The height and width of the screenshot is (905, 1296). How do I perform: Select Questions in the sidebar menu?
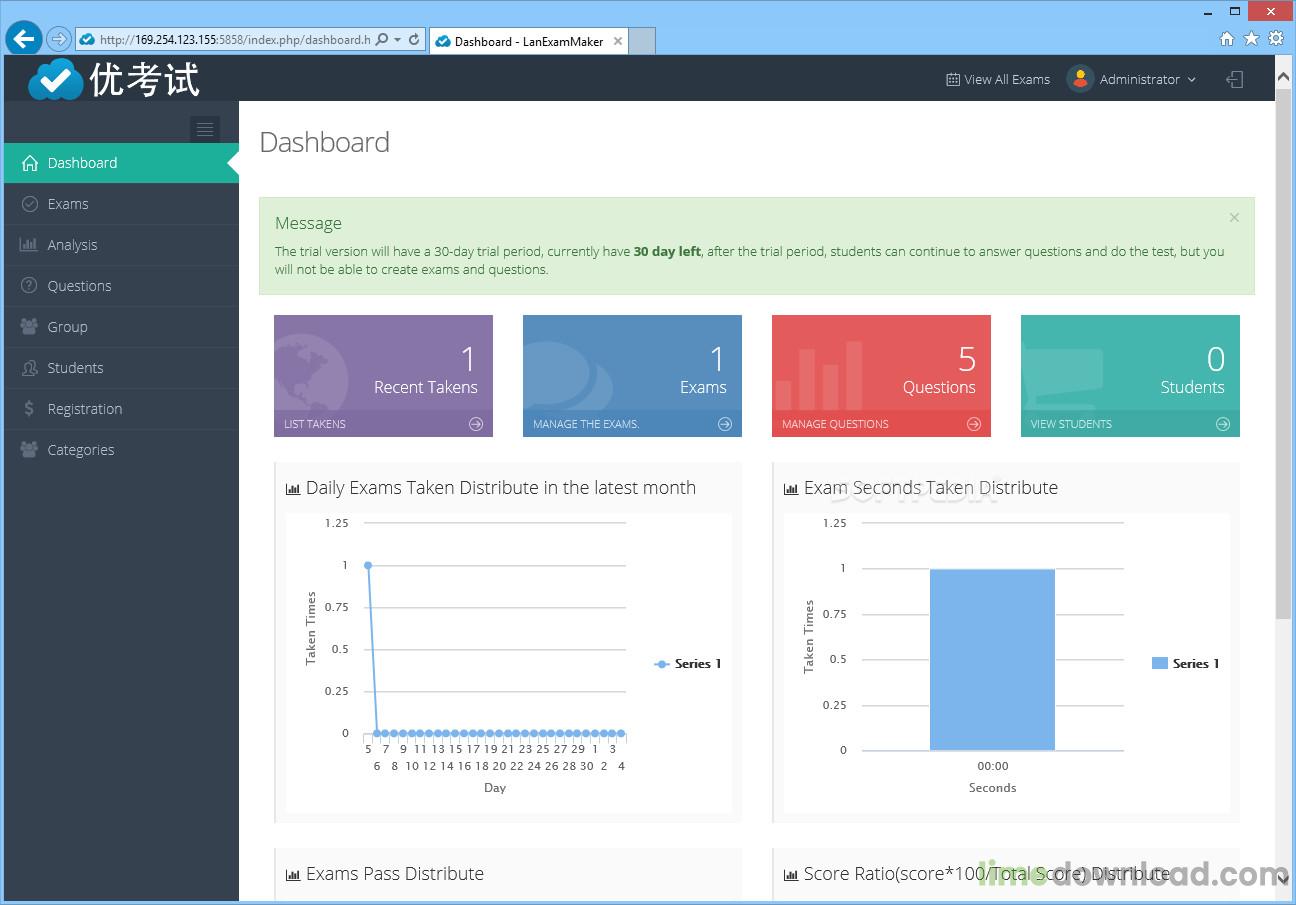click(x=79, y=286)
